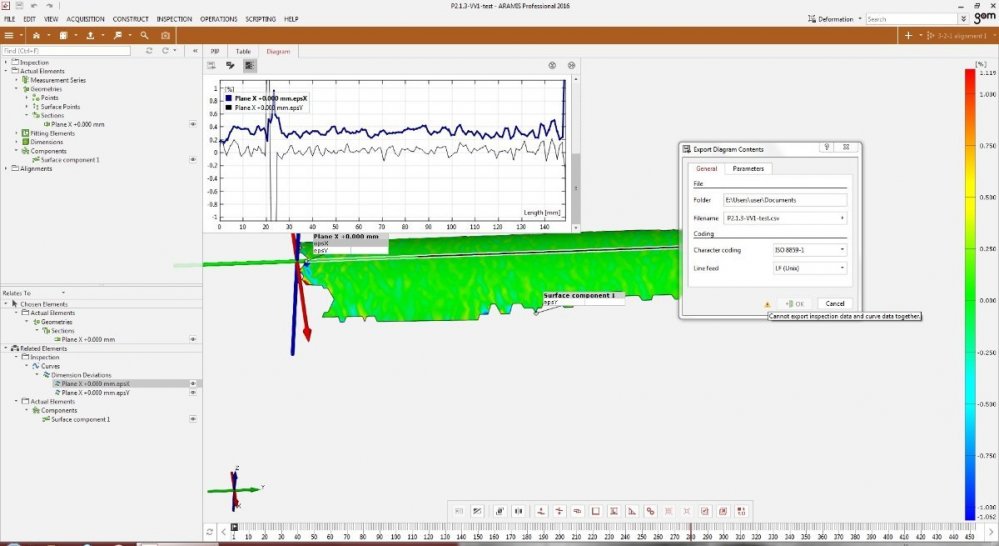Click the OK button in export dialog
This screenshot has height=546, width=999.
(x=793, y=303)
